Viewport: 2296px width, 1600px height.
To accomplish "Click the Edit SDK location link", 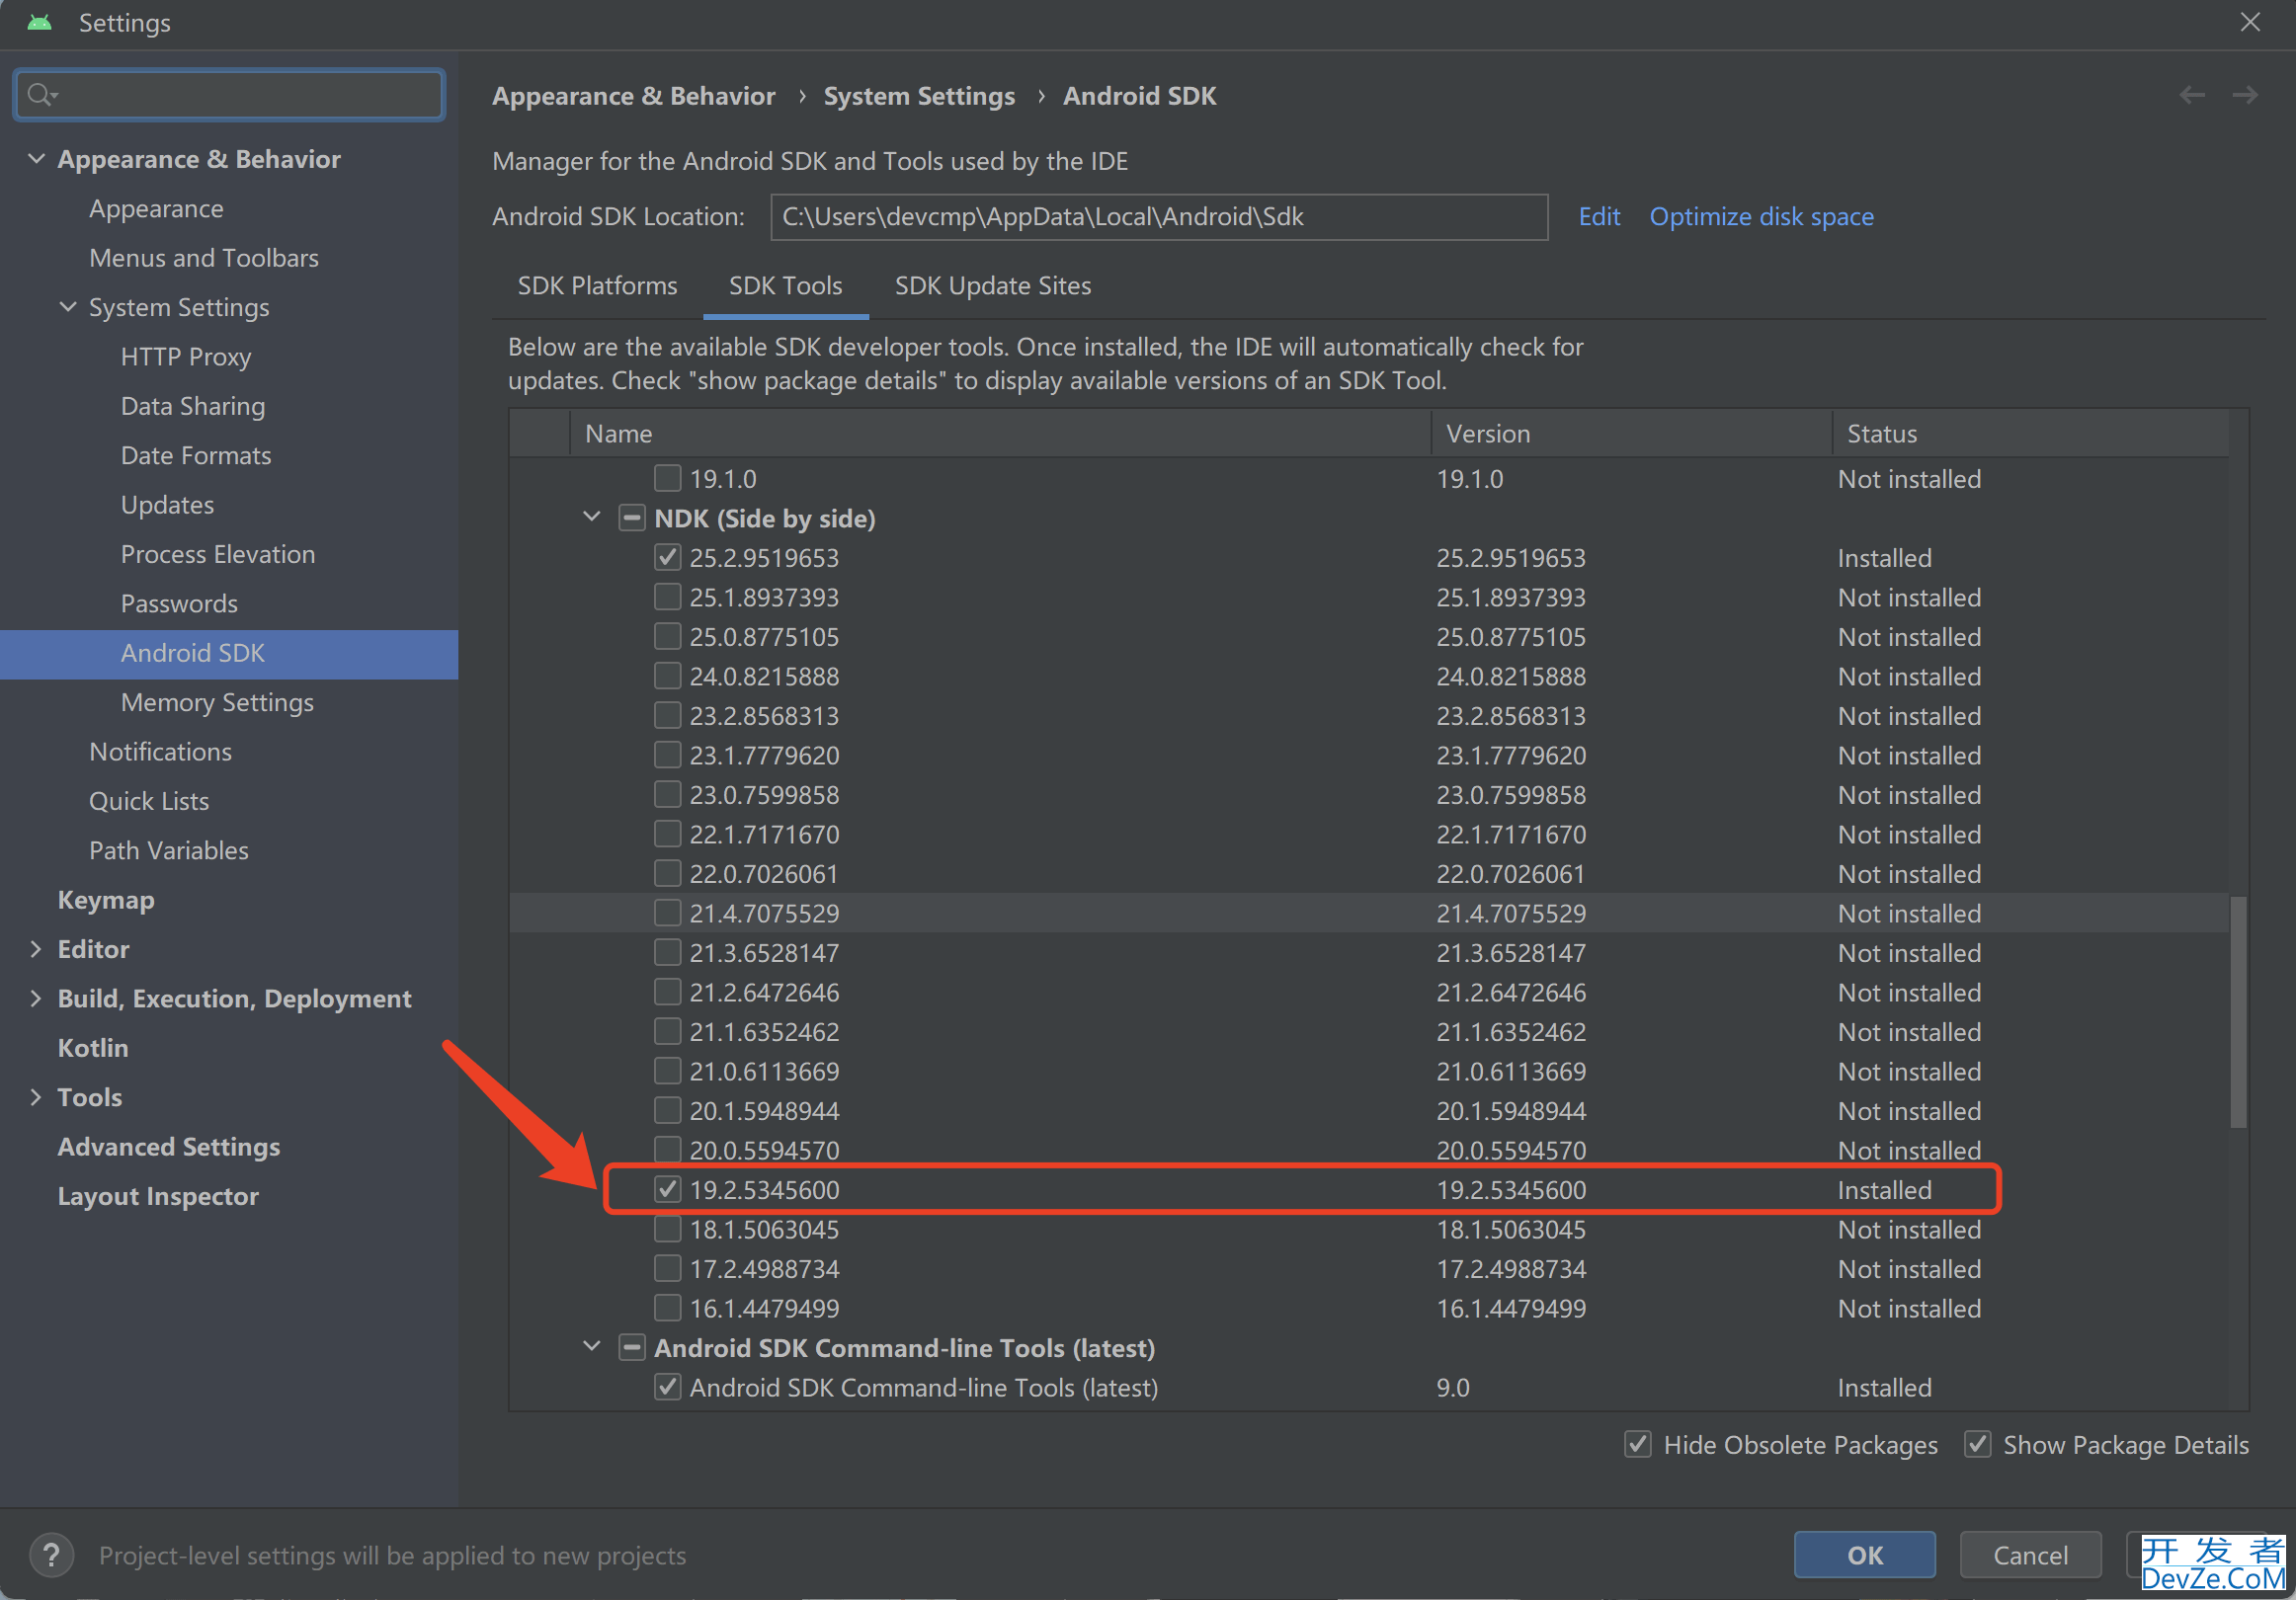I will pos(1599,217).
